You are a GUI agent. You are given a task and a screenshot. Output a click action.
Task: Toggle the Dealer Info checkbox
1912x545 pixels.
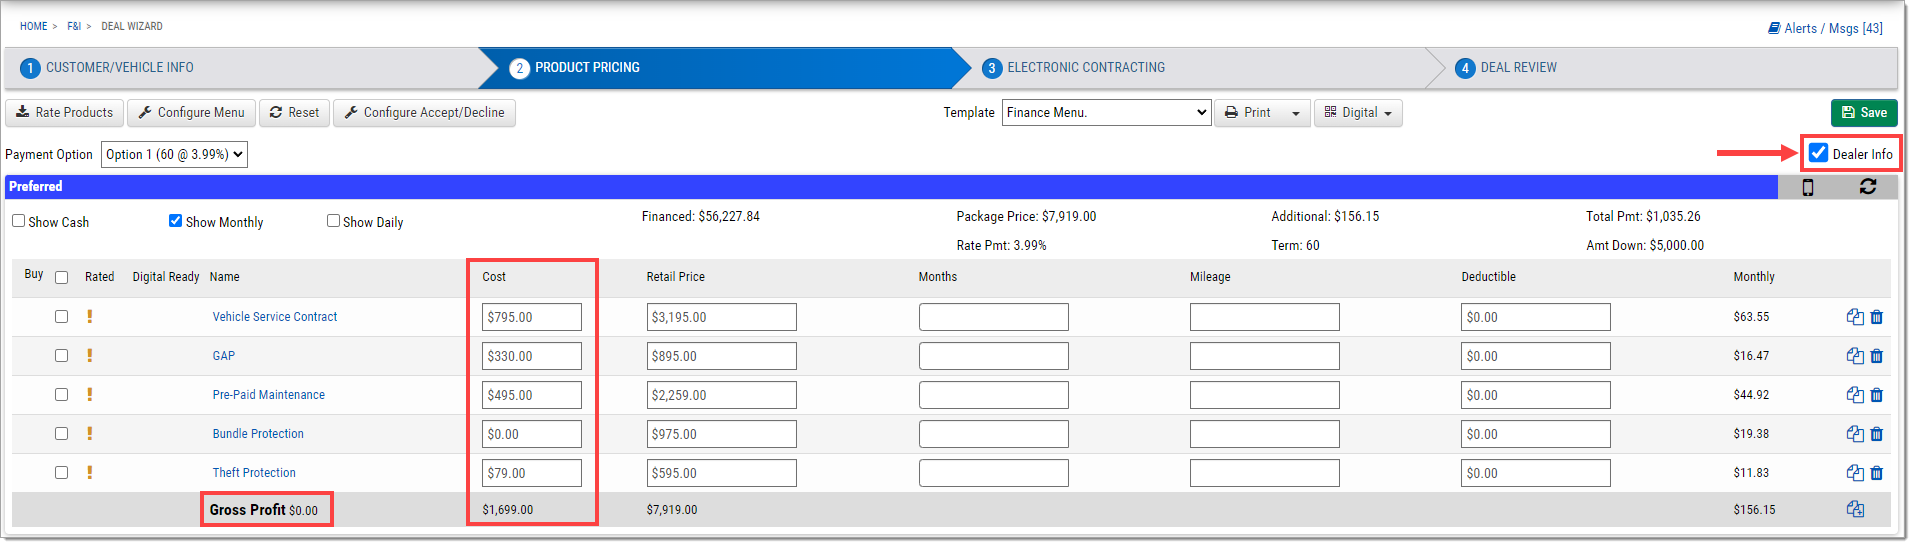pyautogui.click(x=1819, y=153)
